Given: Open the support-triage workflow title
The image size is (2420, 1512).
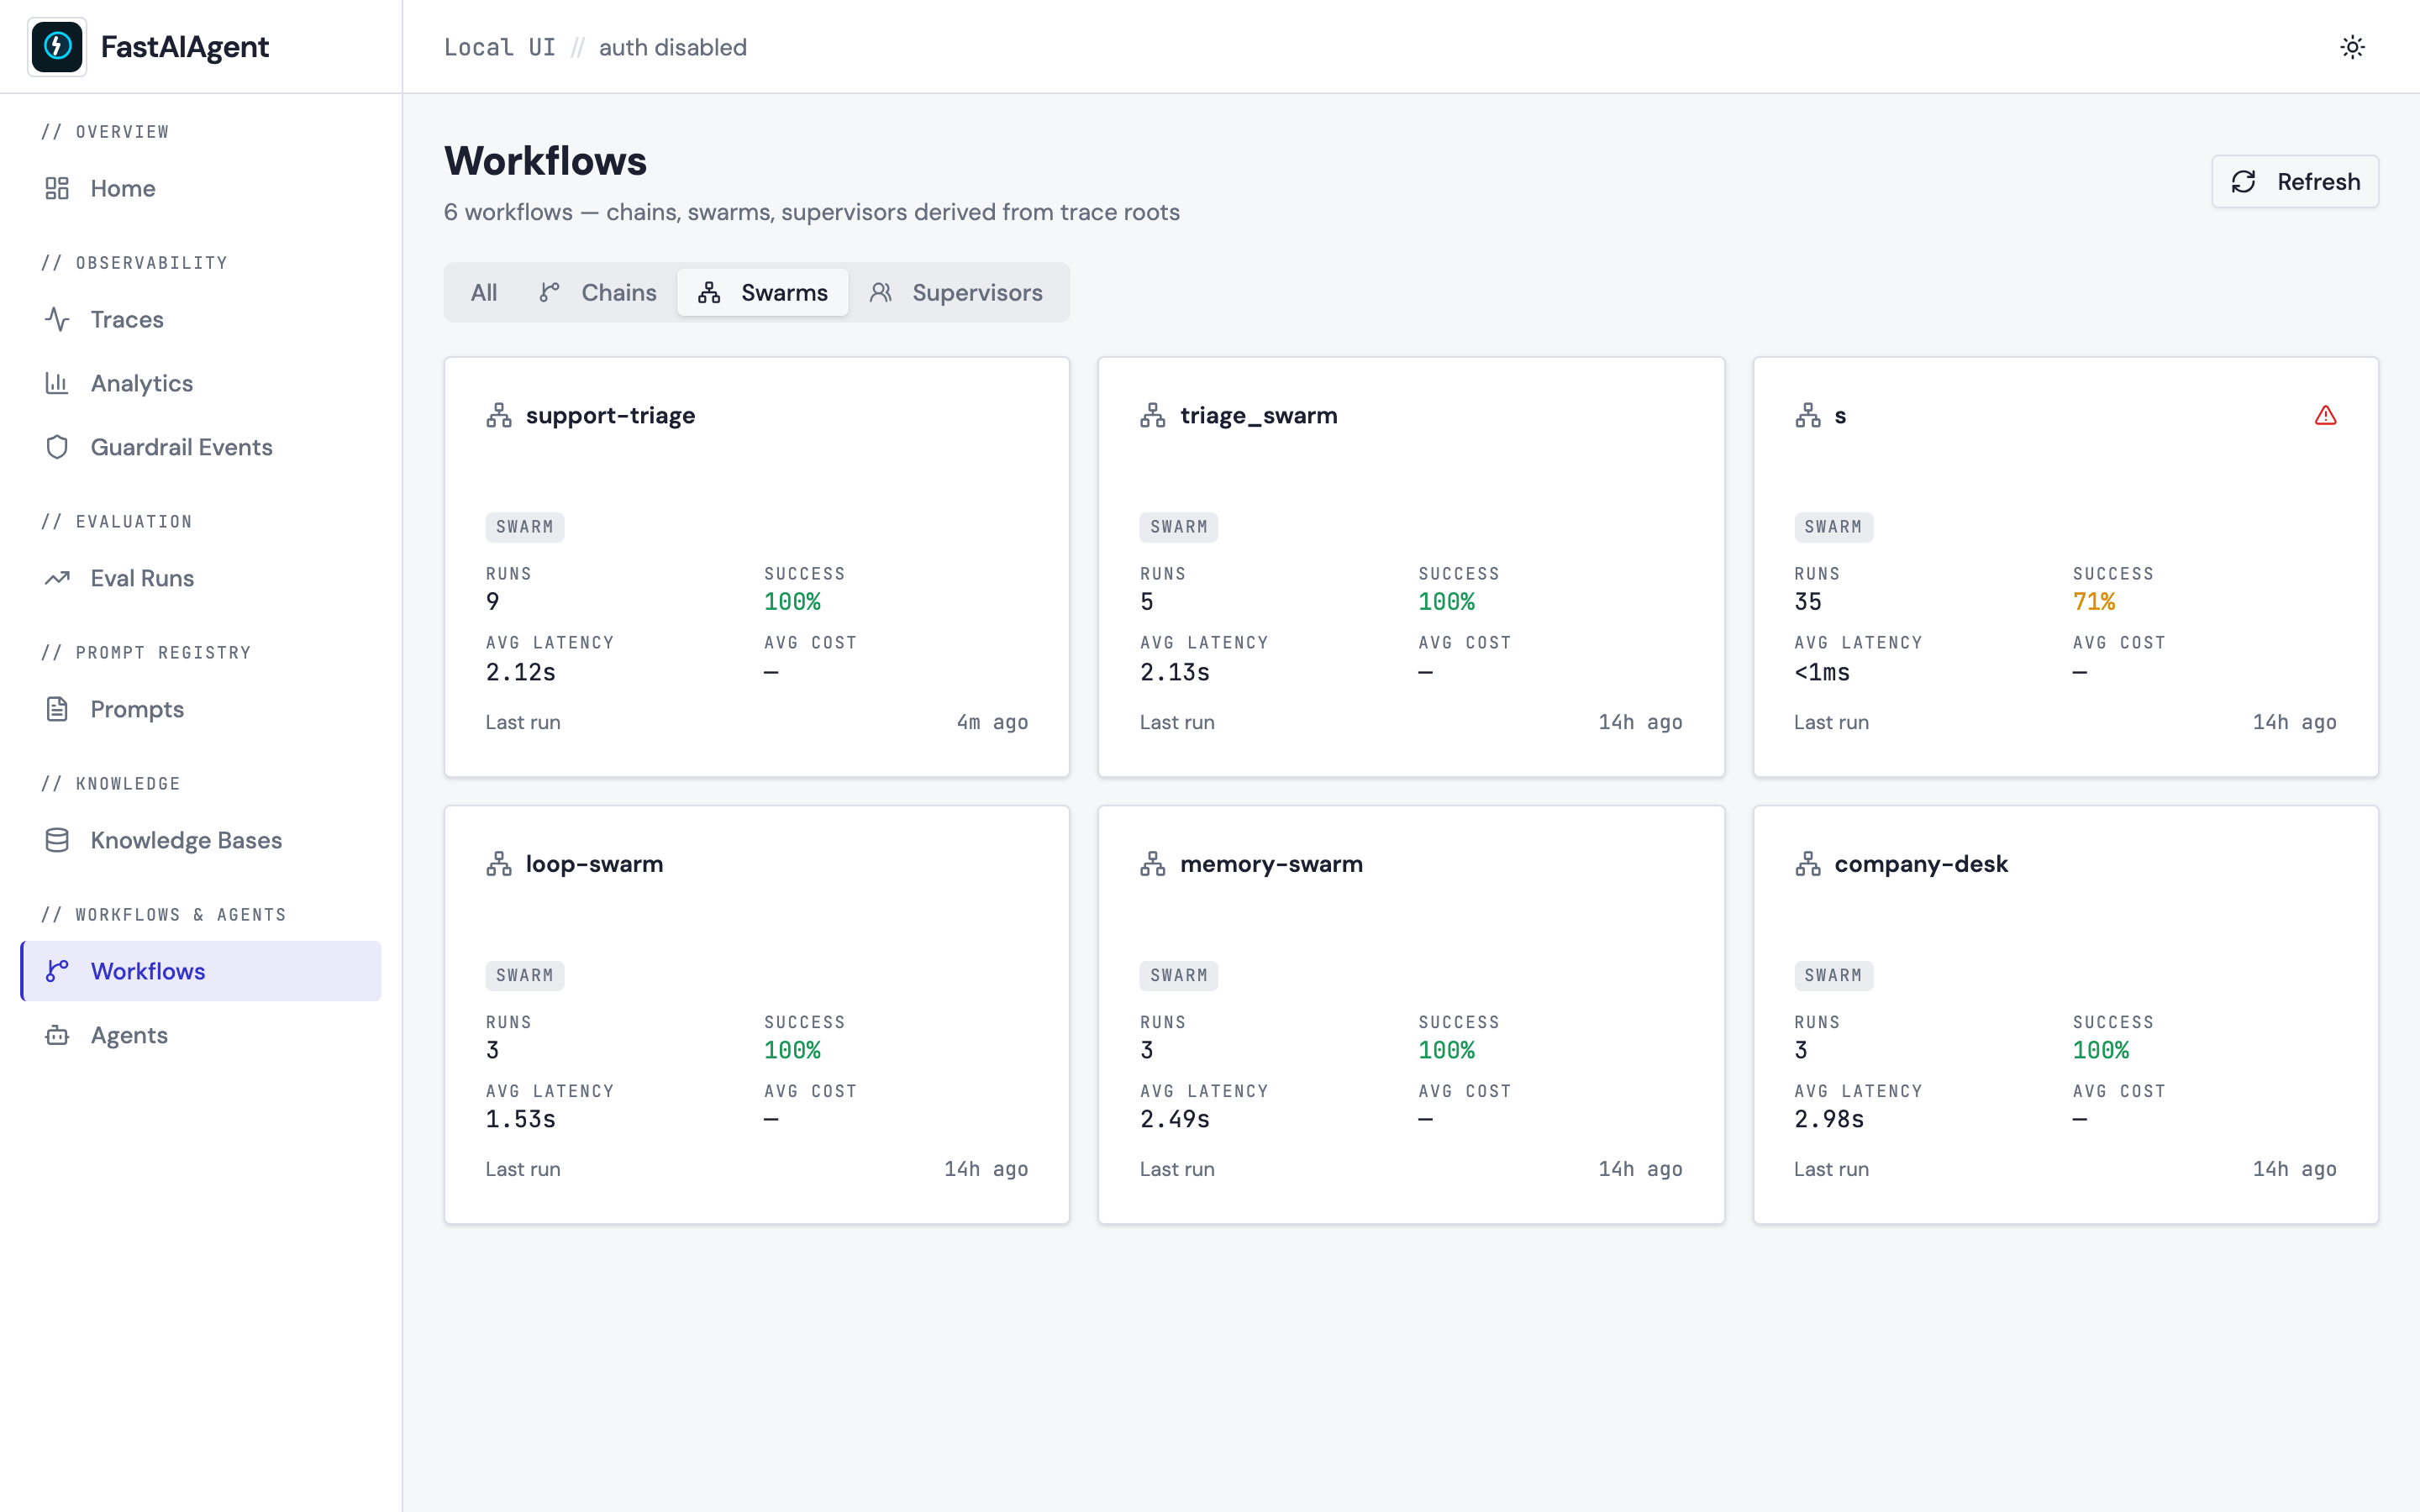Looking at the screenshot, I should pyautogui.click(x=610, y=415).
